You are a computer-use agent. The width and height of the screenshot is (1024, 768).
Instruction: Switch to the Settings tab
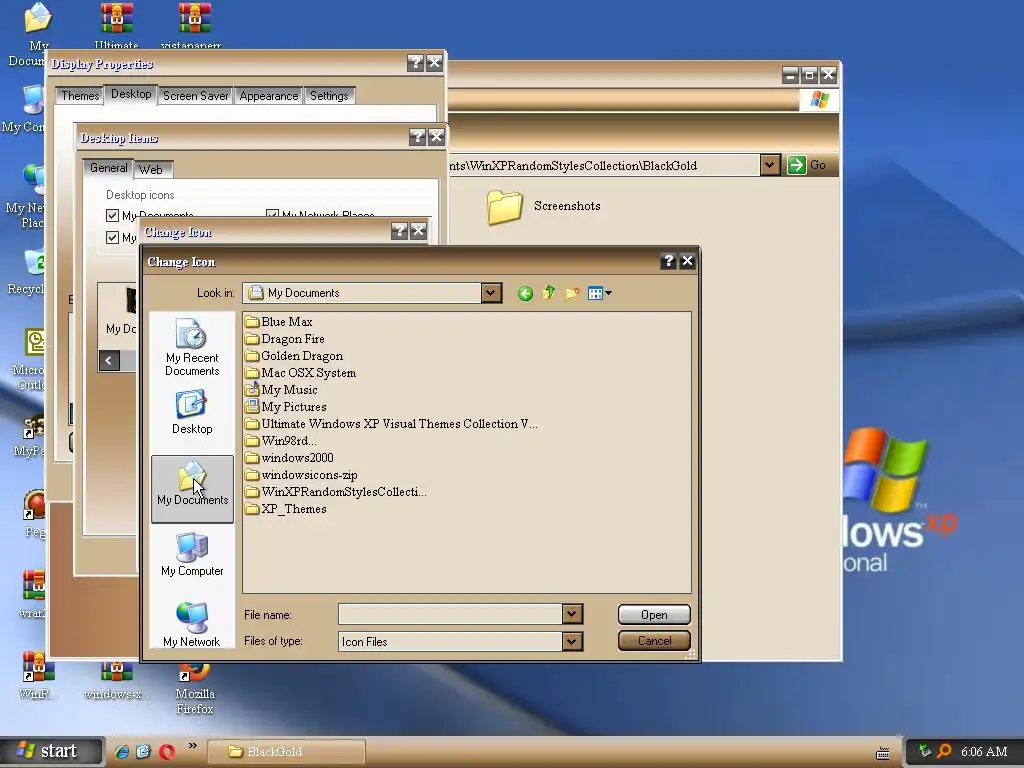click(x=328, y=96)
